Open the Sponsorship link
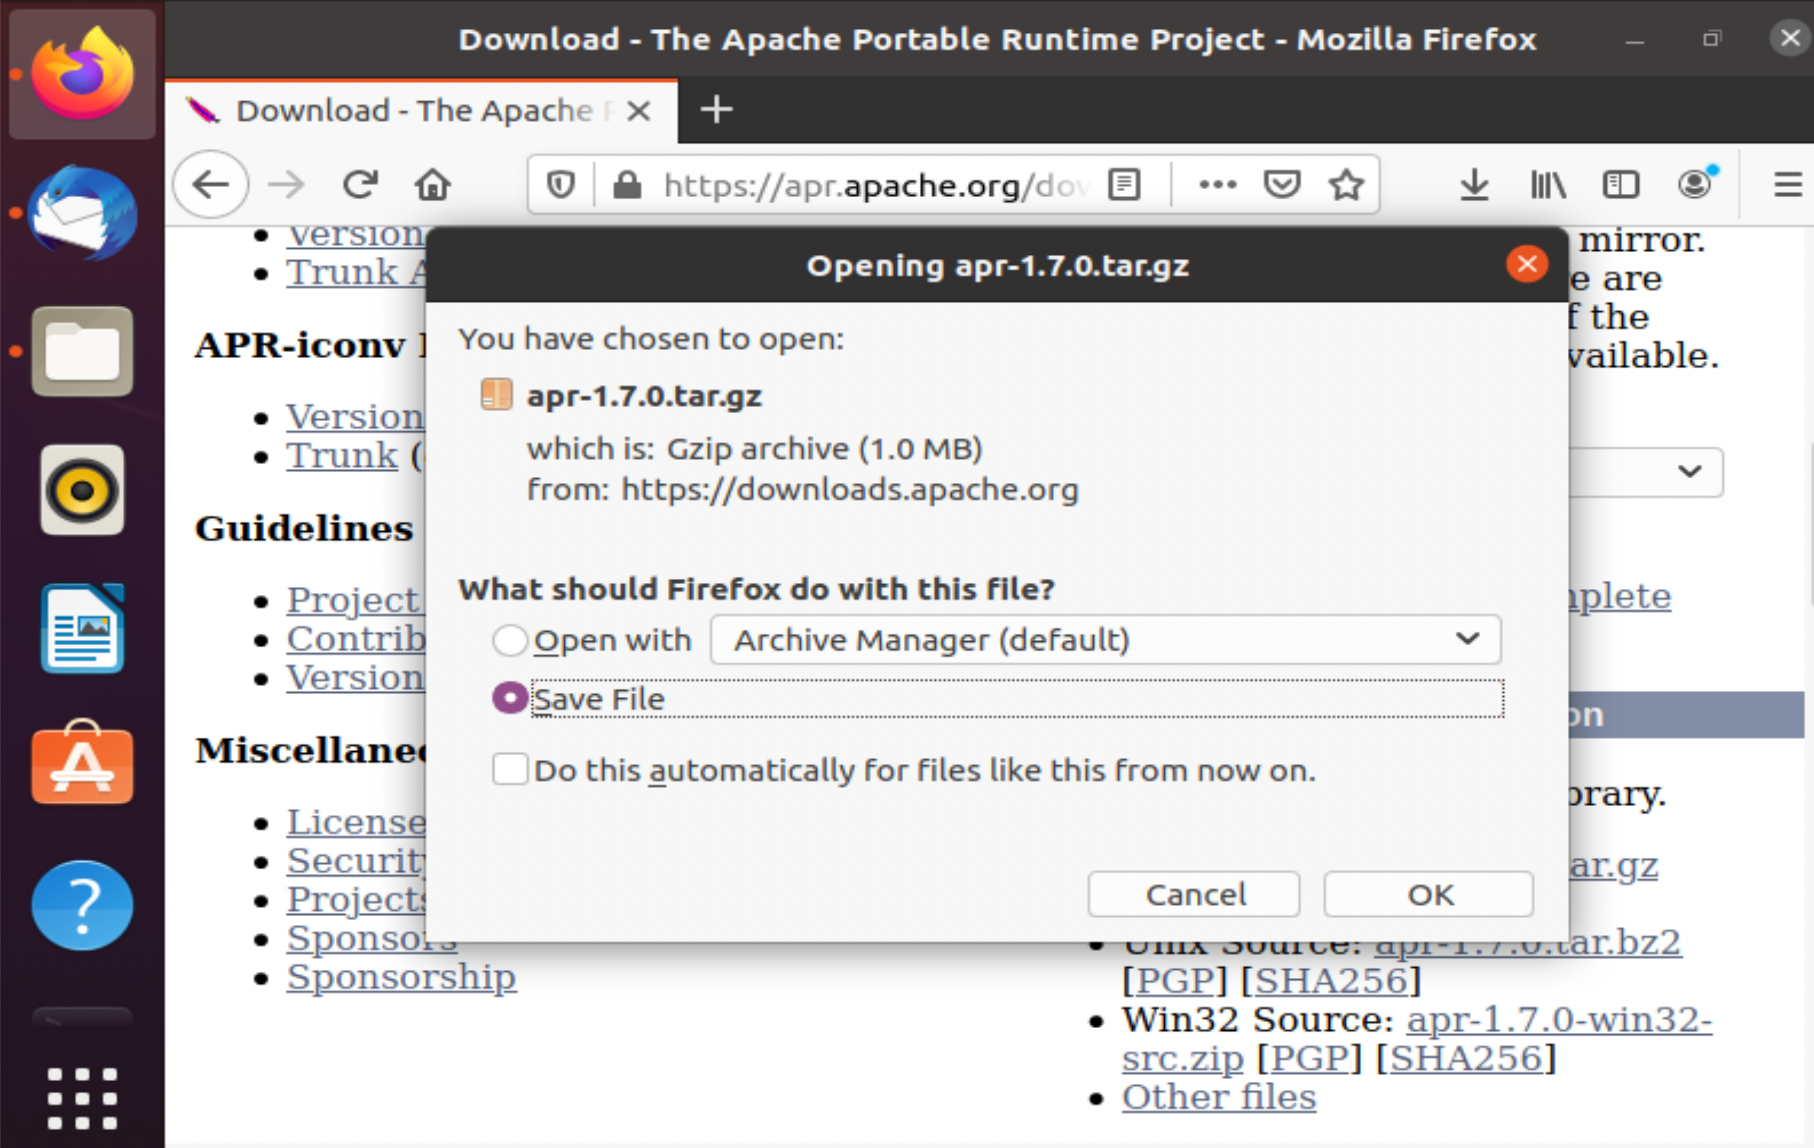The height and width of the screenshot is (1148, 1814). point(401,977)
